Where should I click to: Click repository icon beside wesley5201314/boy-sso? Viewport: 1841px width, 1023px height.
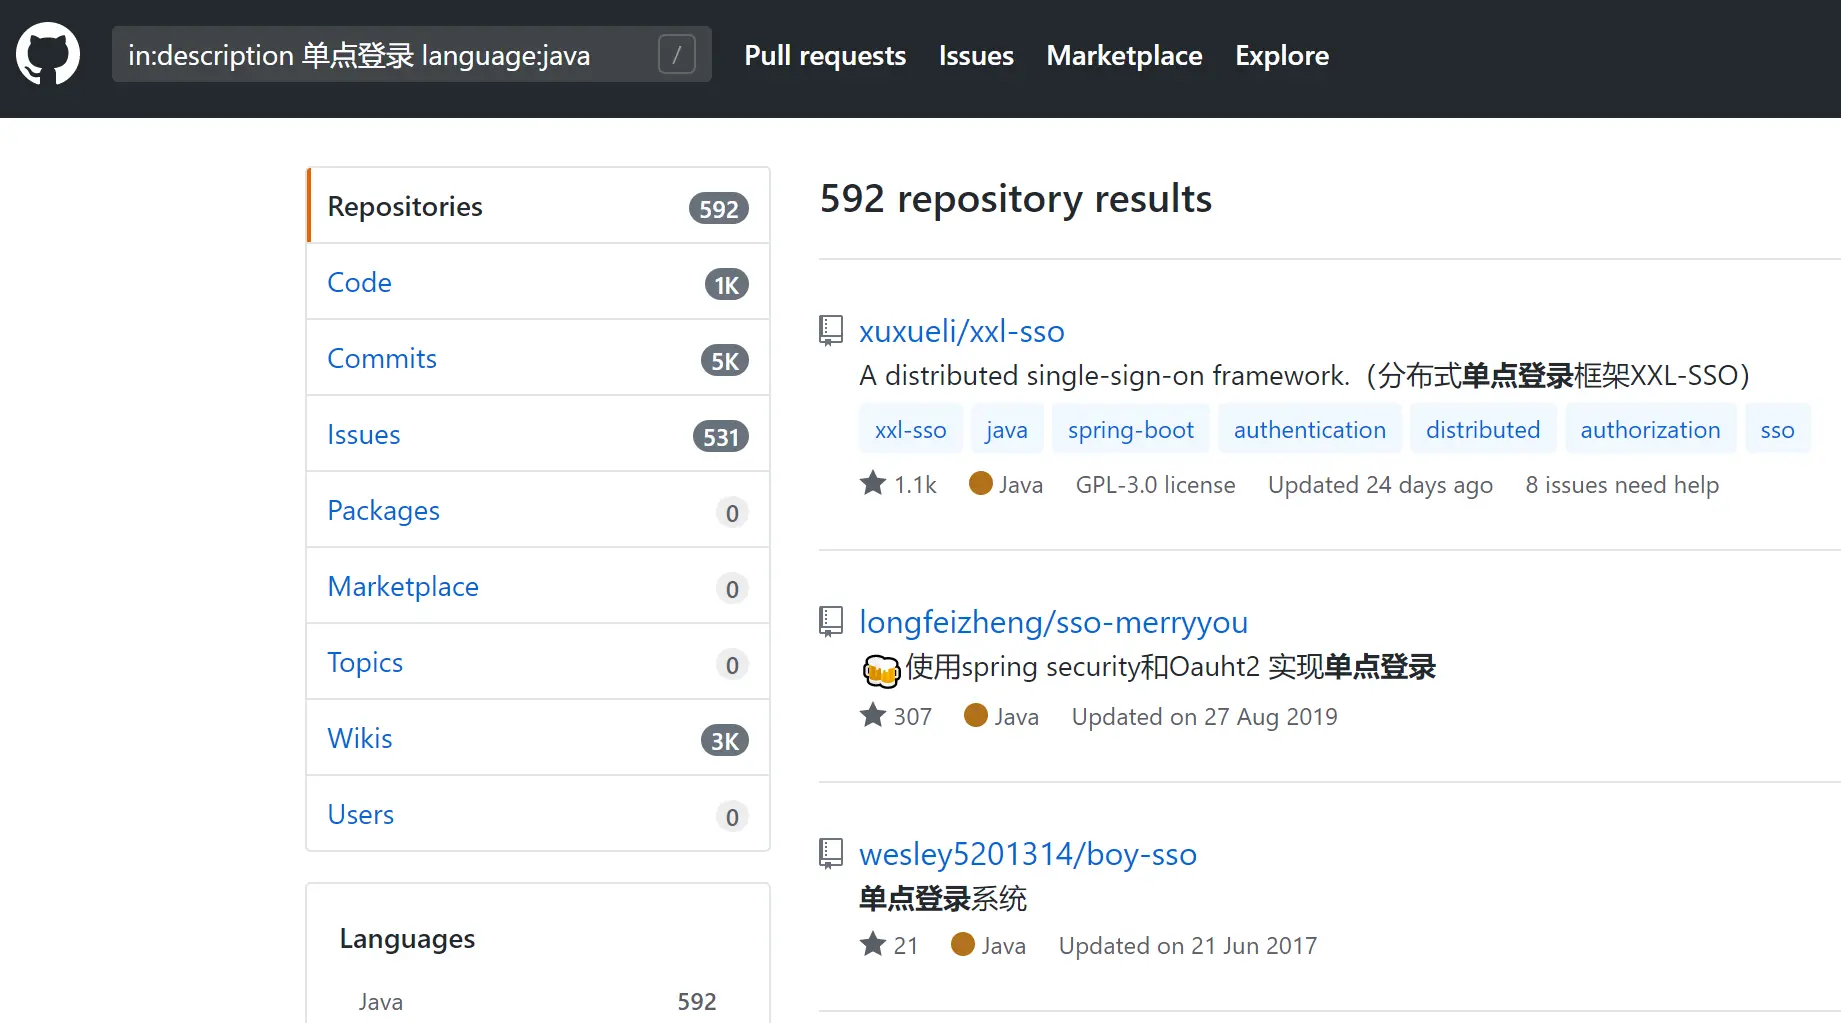(x=831, y=853)
